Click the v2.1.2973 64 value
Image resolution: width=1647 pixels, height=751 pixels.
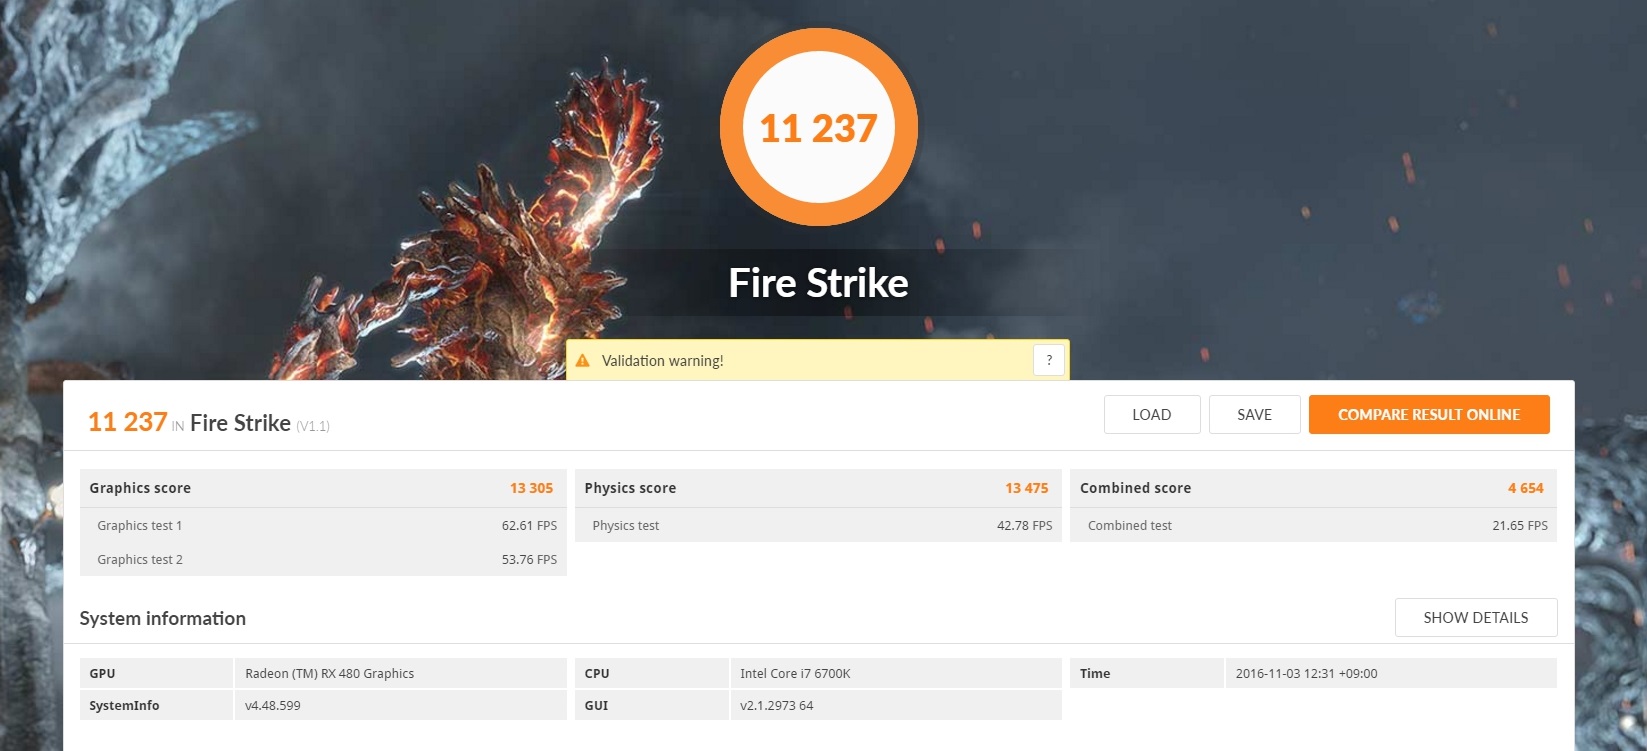(777, 706)
